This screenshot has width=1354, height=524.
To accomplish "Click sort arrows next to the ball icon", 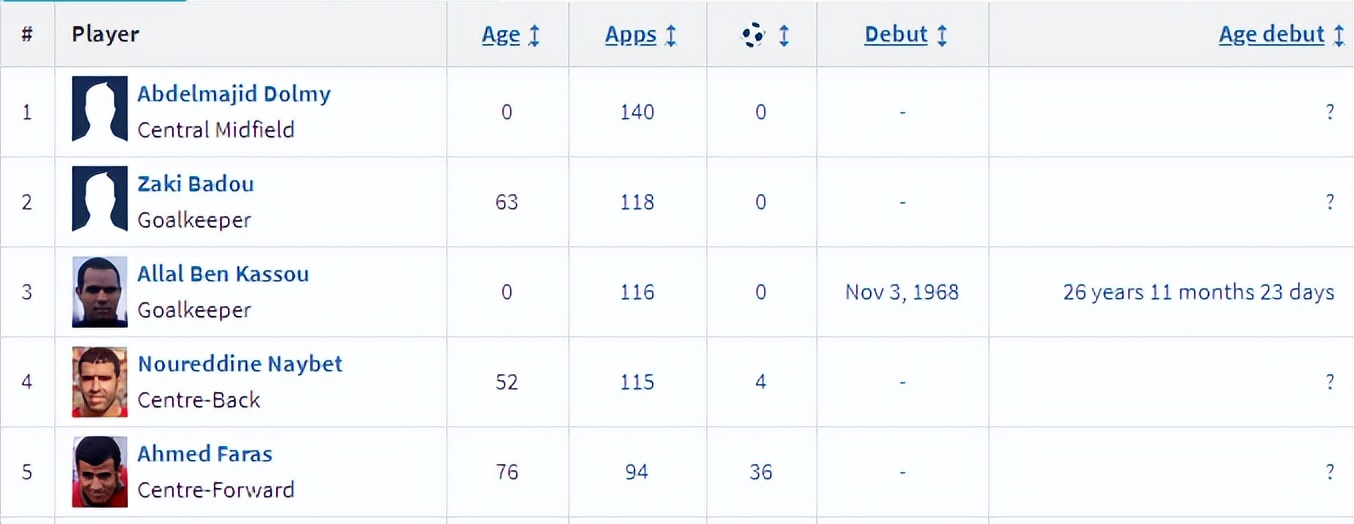I will pos(784,35).
